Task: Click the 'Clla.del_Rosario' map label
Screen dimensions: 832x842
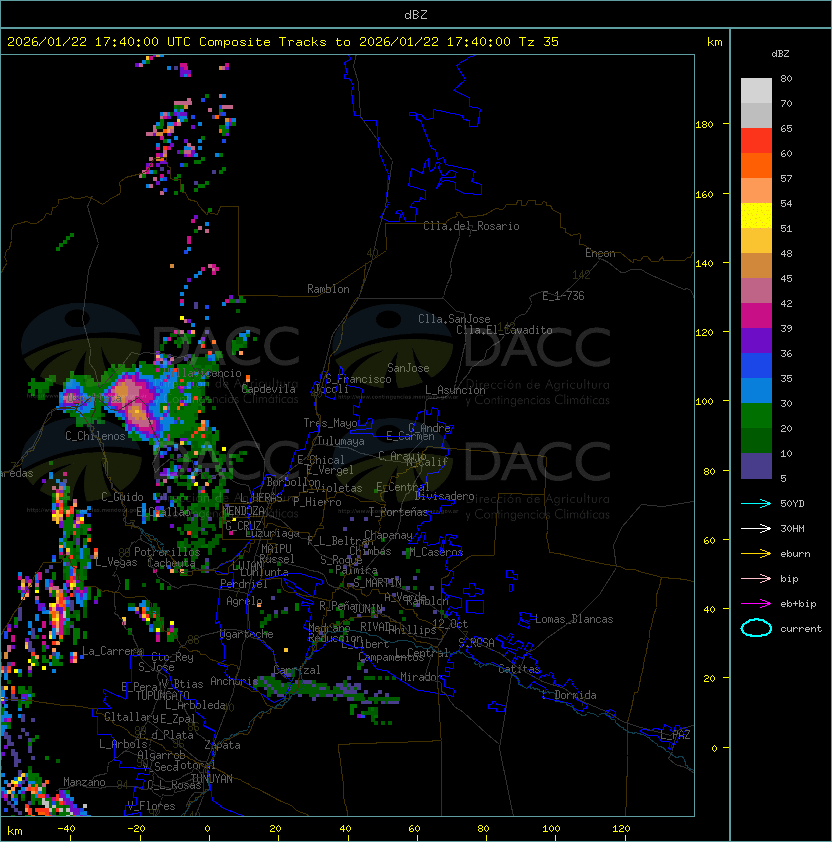Action: pyautogui.click(x=471, y=226)
